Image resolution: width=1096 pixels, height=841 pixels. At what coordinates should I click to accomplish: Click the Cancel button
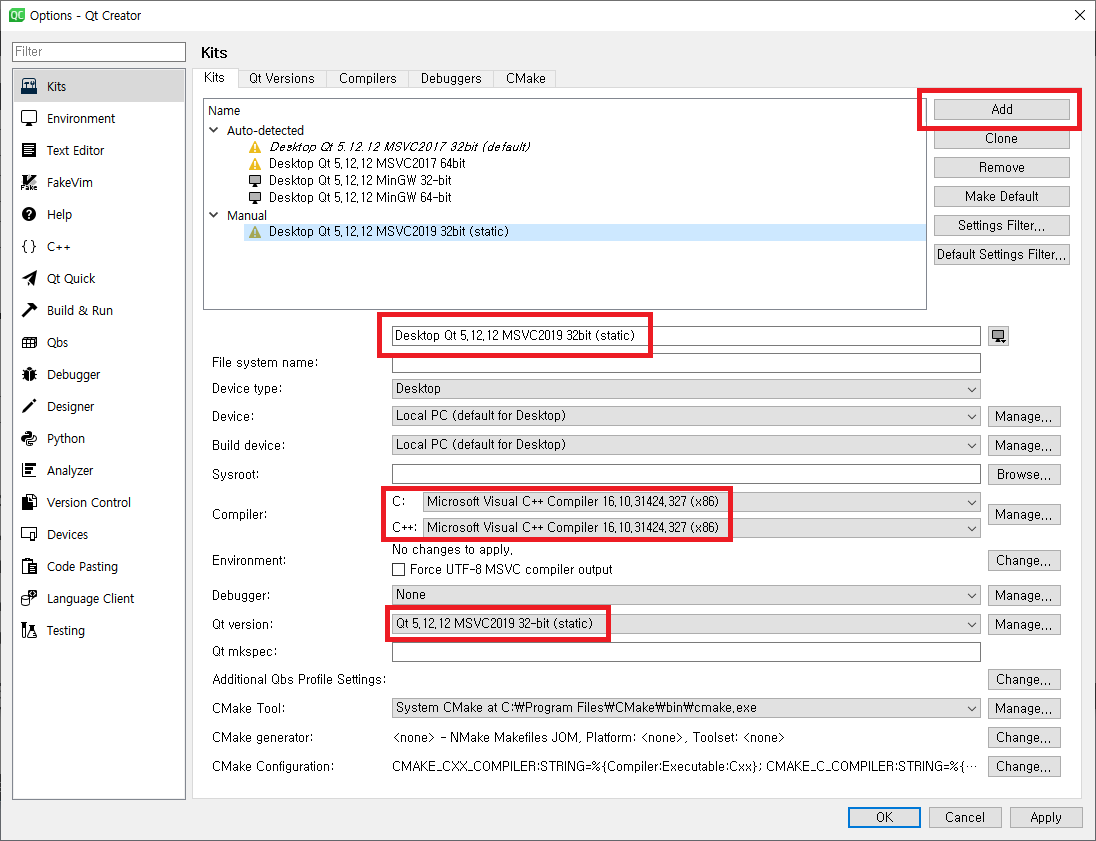coord(965,817)
